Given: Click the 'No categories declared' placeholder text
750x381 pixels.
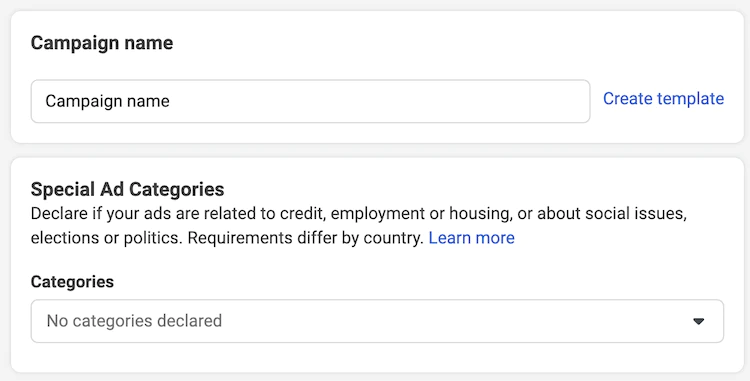Looking at the screenshot, I should [134, 321].
